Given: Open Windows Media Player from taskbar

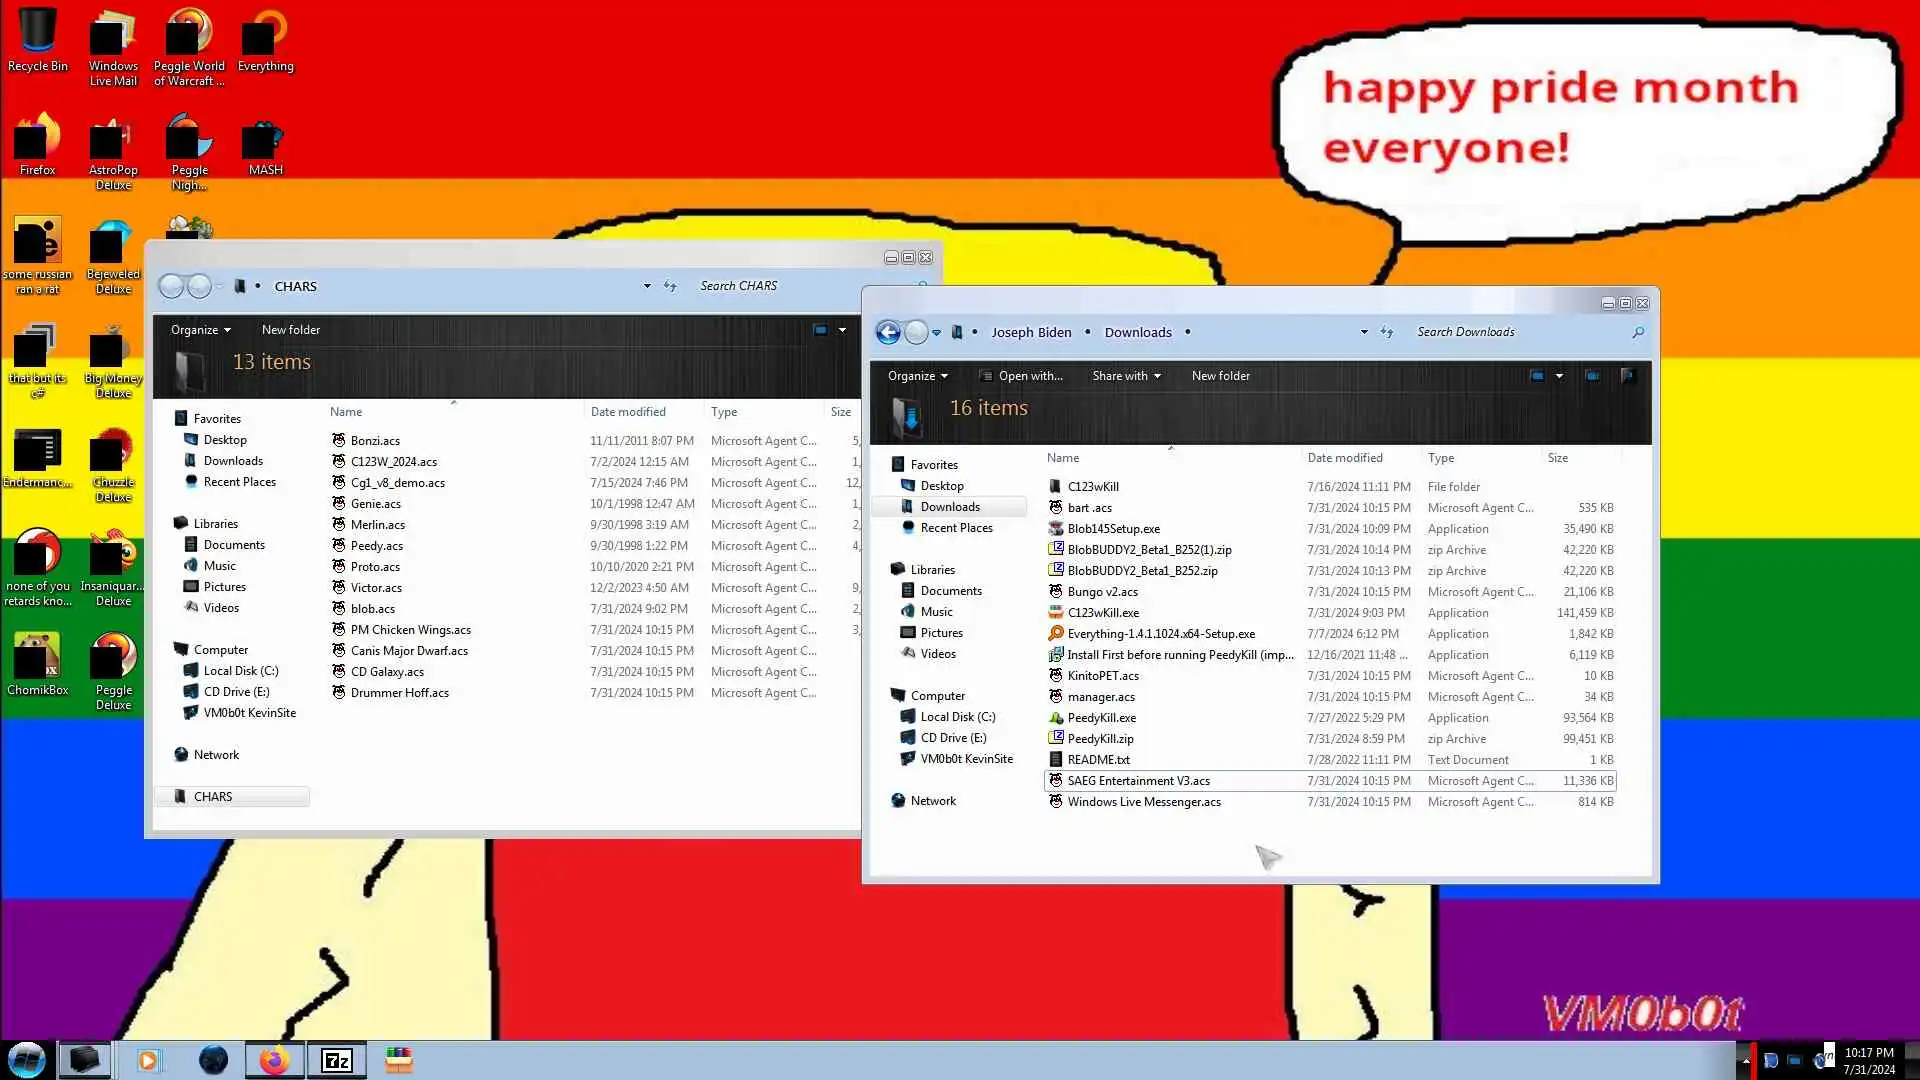Looking at the screenshot, I should (148, 1060).
